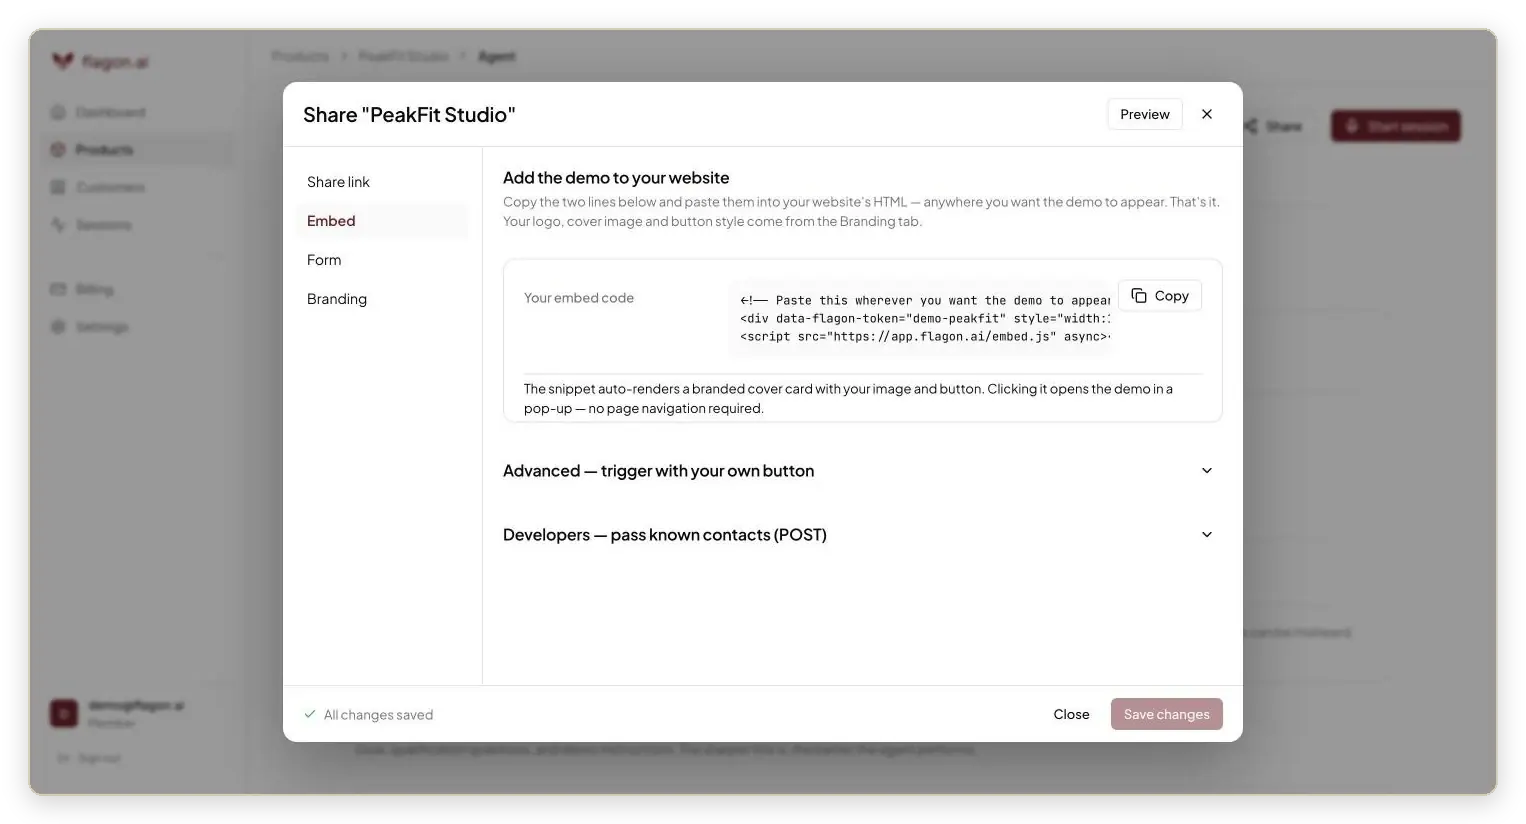Expand the Advanced trigger with your own button section
Image resolution: width=1526 pixels, height=824 pixels.
coord(862,471)
